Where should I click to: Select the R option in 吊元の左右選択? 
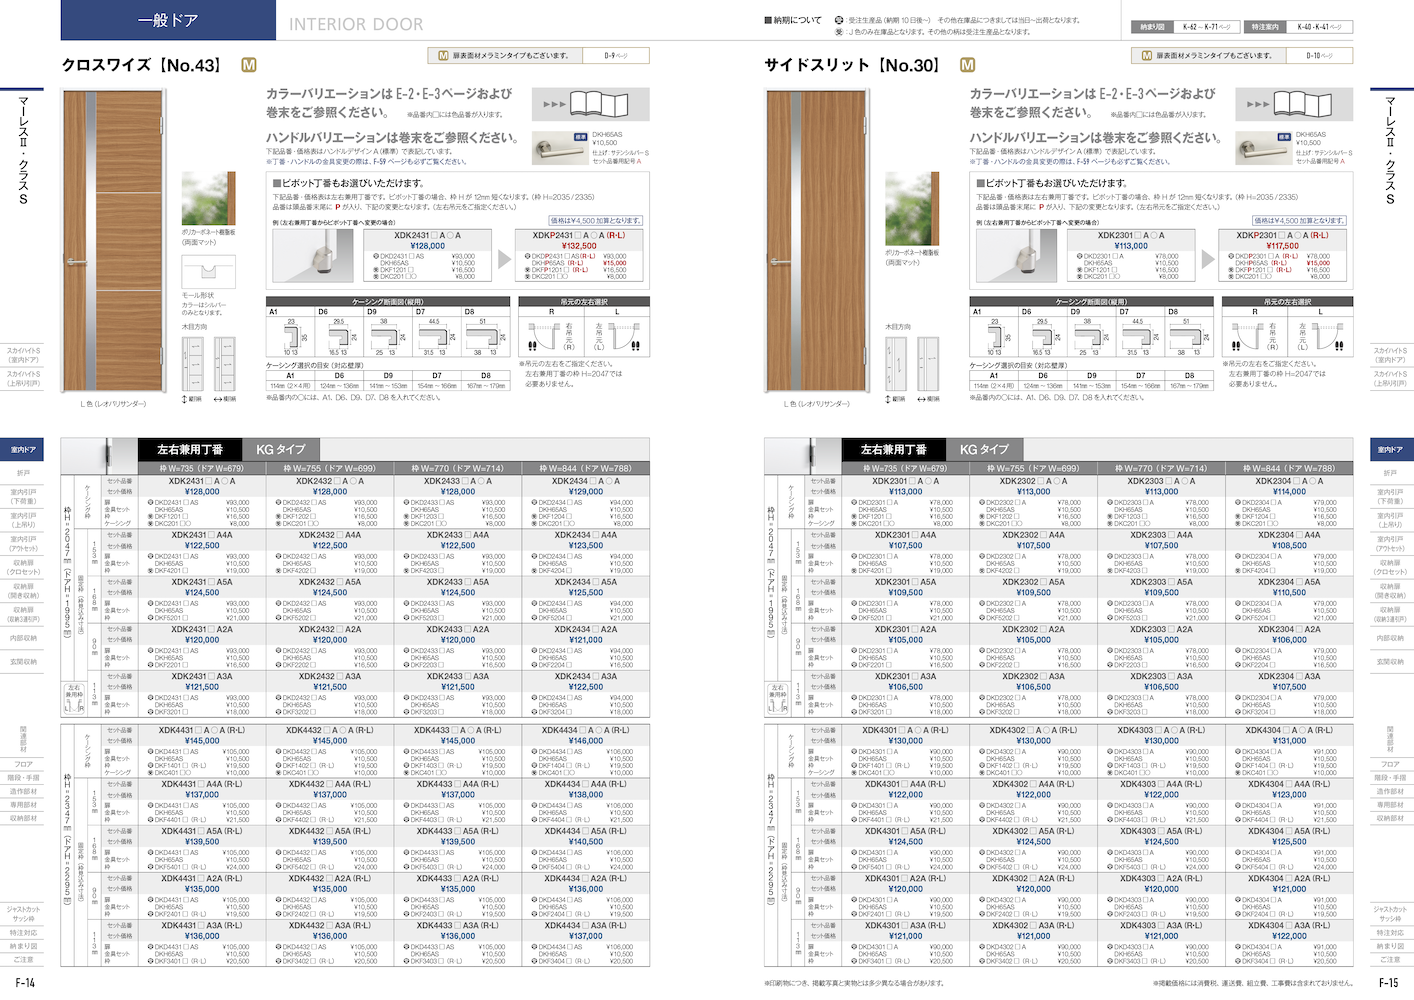click(553, 312)
